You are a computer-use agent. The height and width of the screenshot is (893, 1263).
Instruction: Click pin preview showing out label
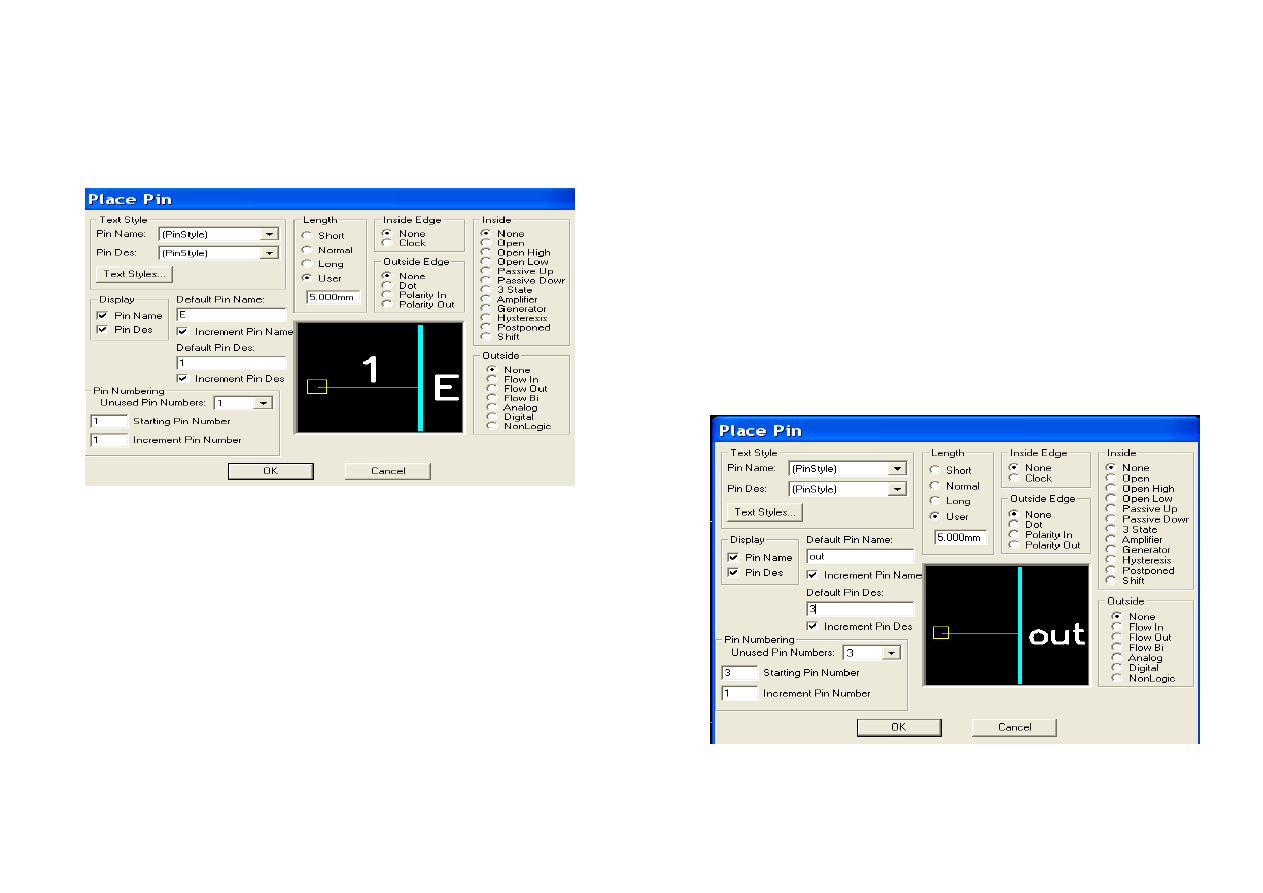(x=1006, y=625)
